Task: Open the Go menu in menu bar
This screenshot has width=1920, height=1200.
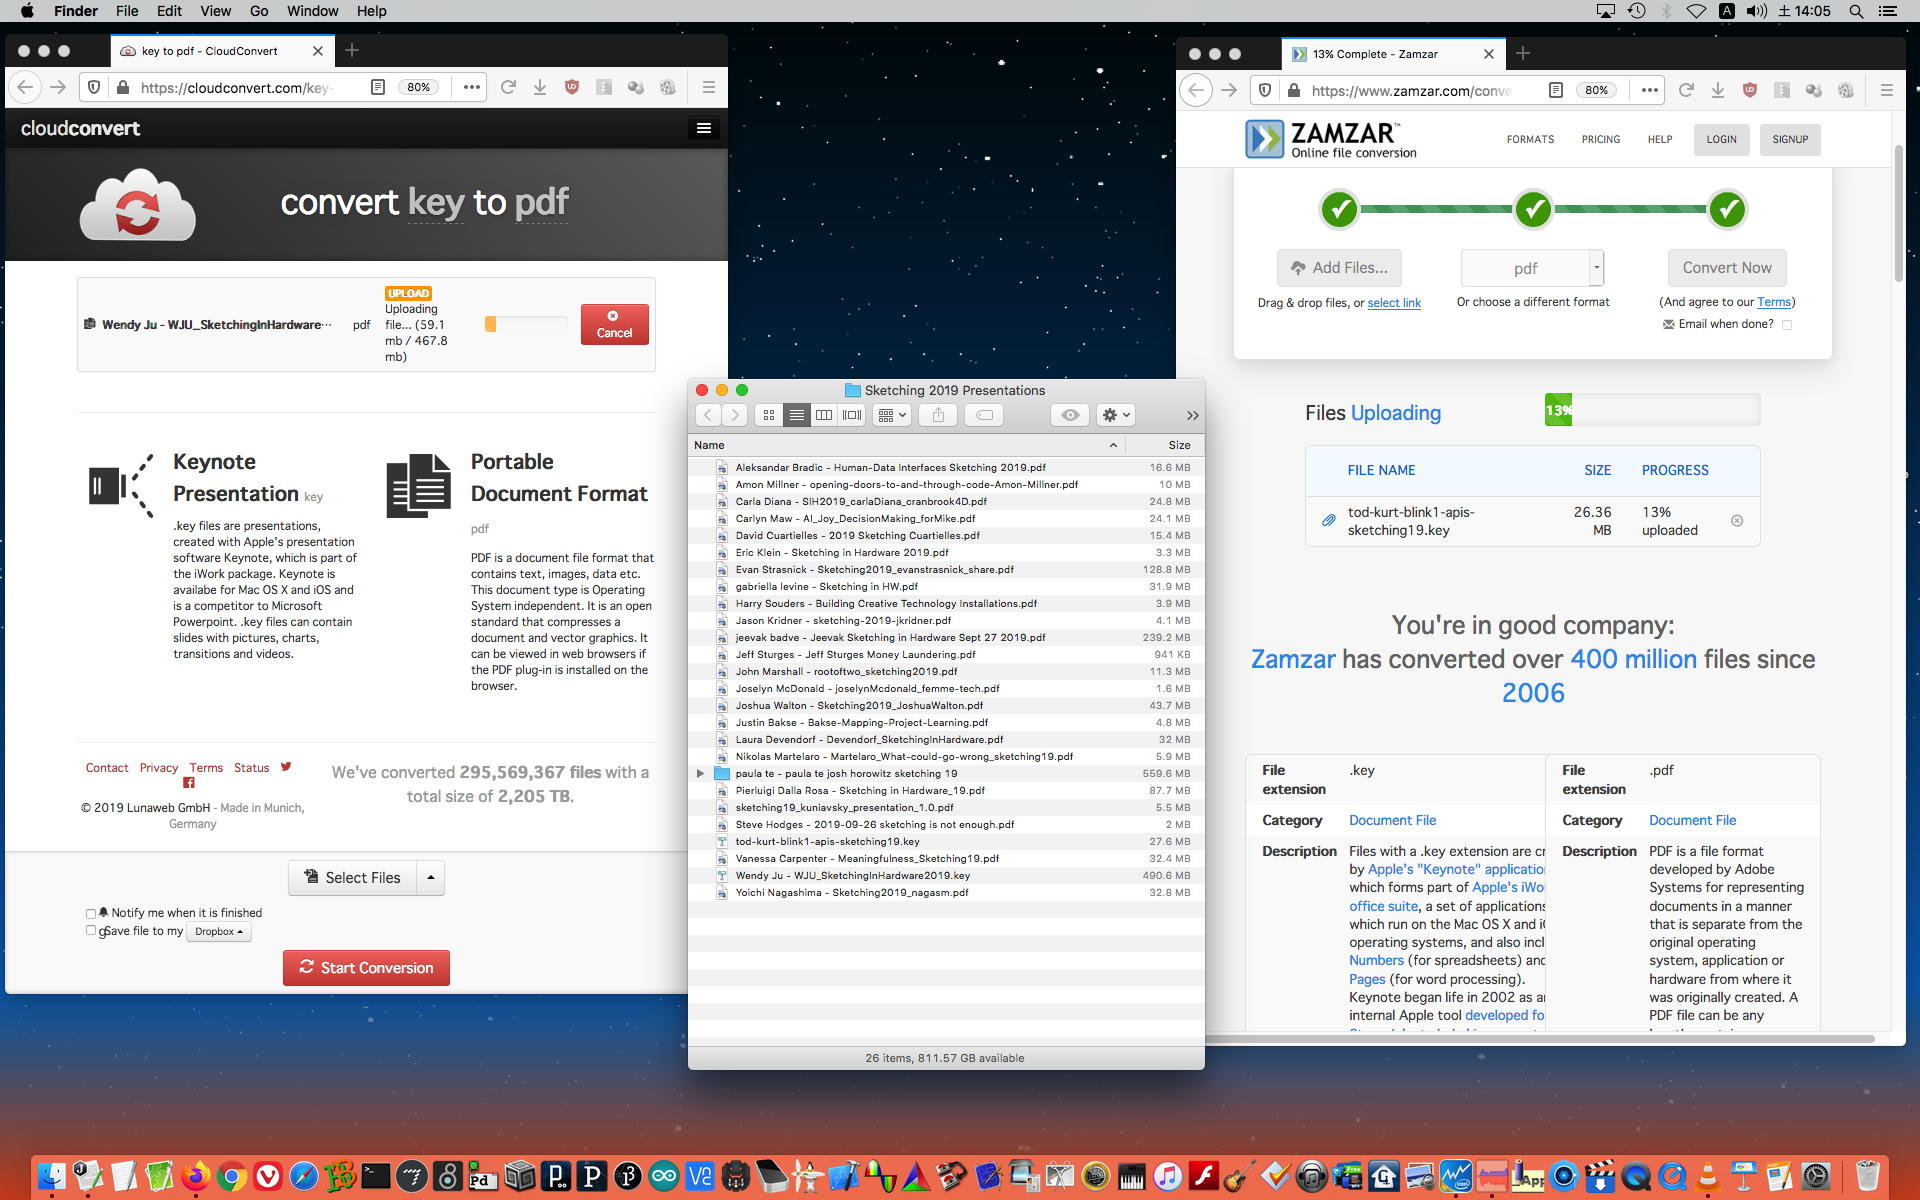Action: (259, 11)
